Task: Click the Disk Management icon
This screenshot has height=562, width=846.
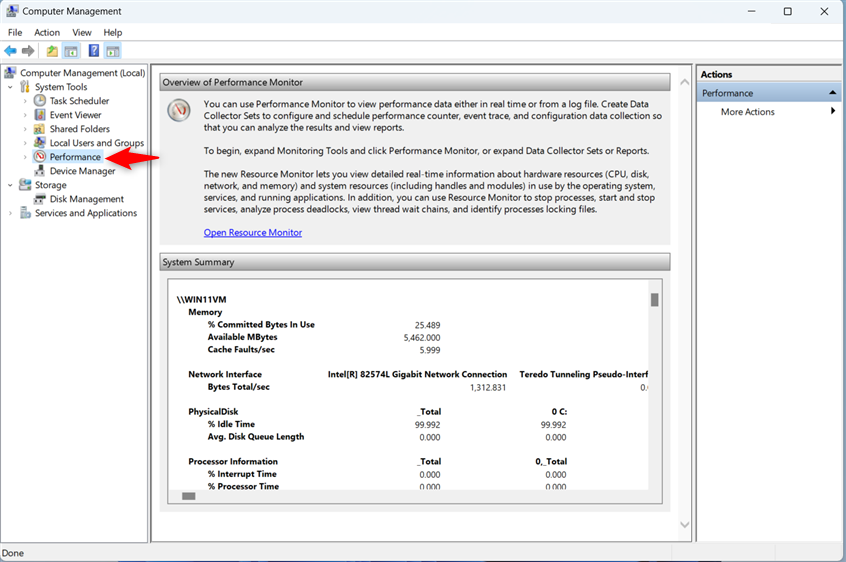Action: [39, 199]
